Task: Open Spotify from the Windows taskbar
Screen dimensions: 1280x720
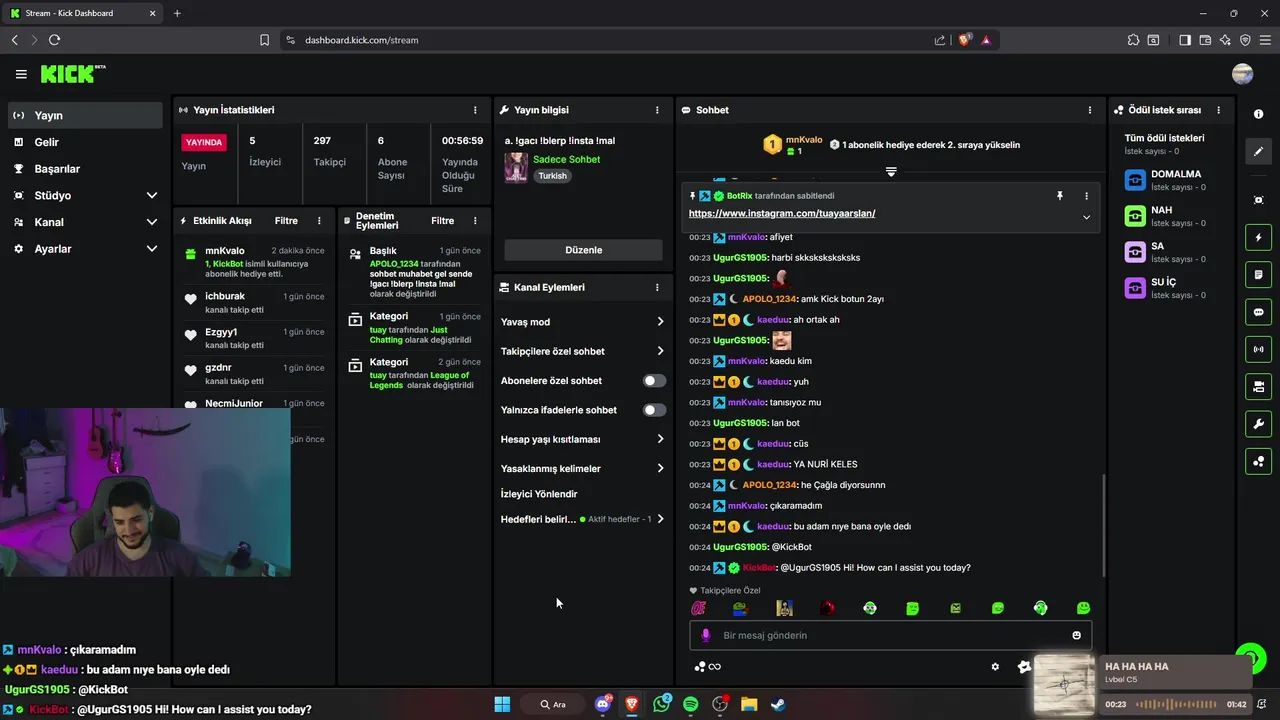Action: click(691, 704)
